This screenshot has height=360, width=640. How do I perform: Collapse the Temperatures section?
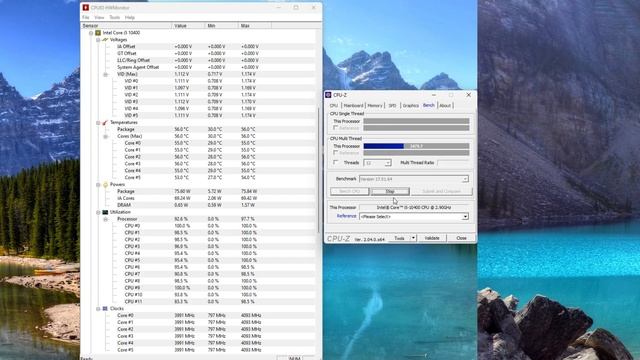[x=98, y=123]
